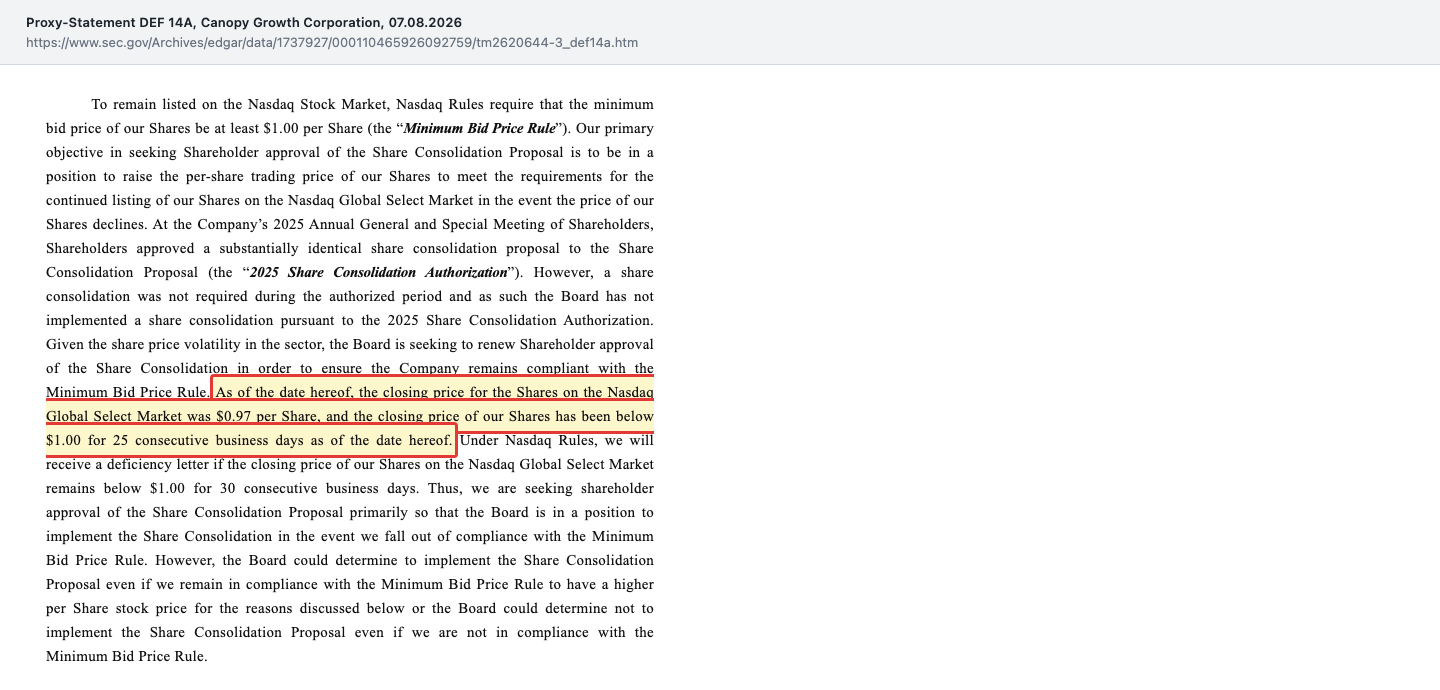The image size is (1440, 690).
Task: Click the Proxy-Statement DEF 14A title
Action: [x=244, y=22]
